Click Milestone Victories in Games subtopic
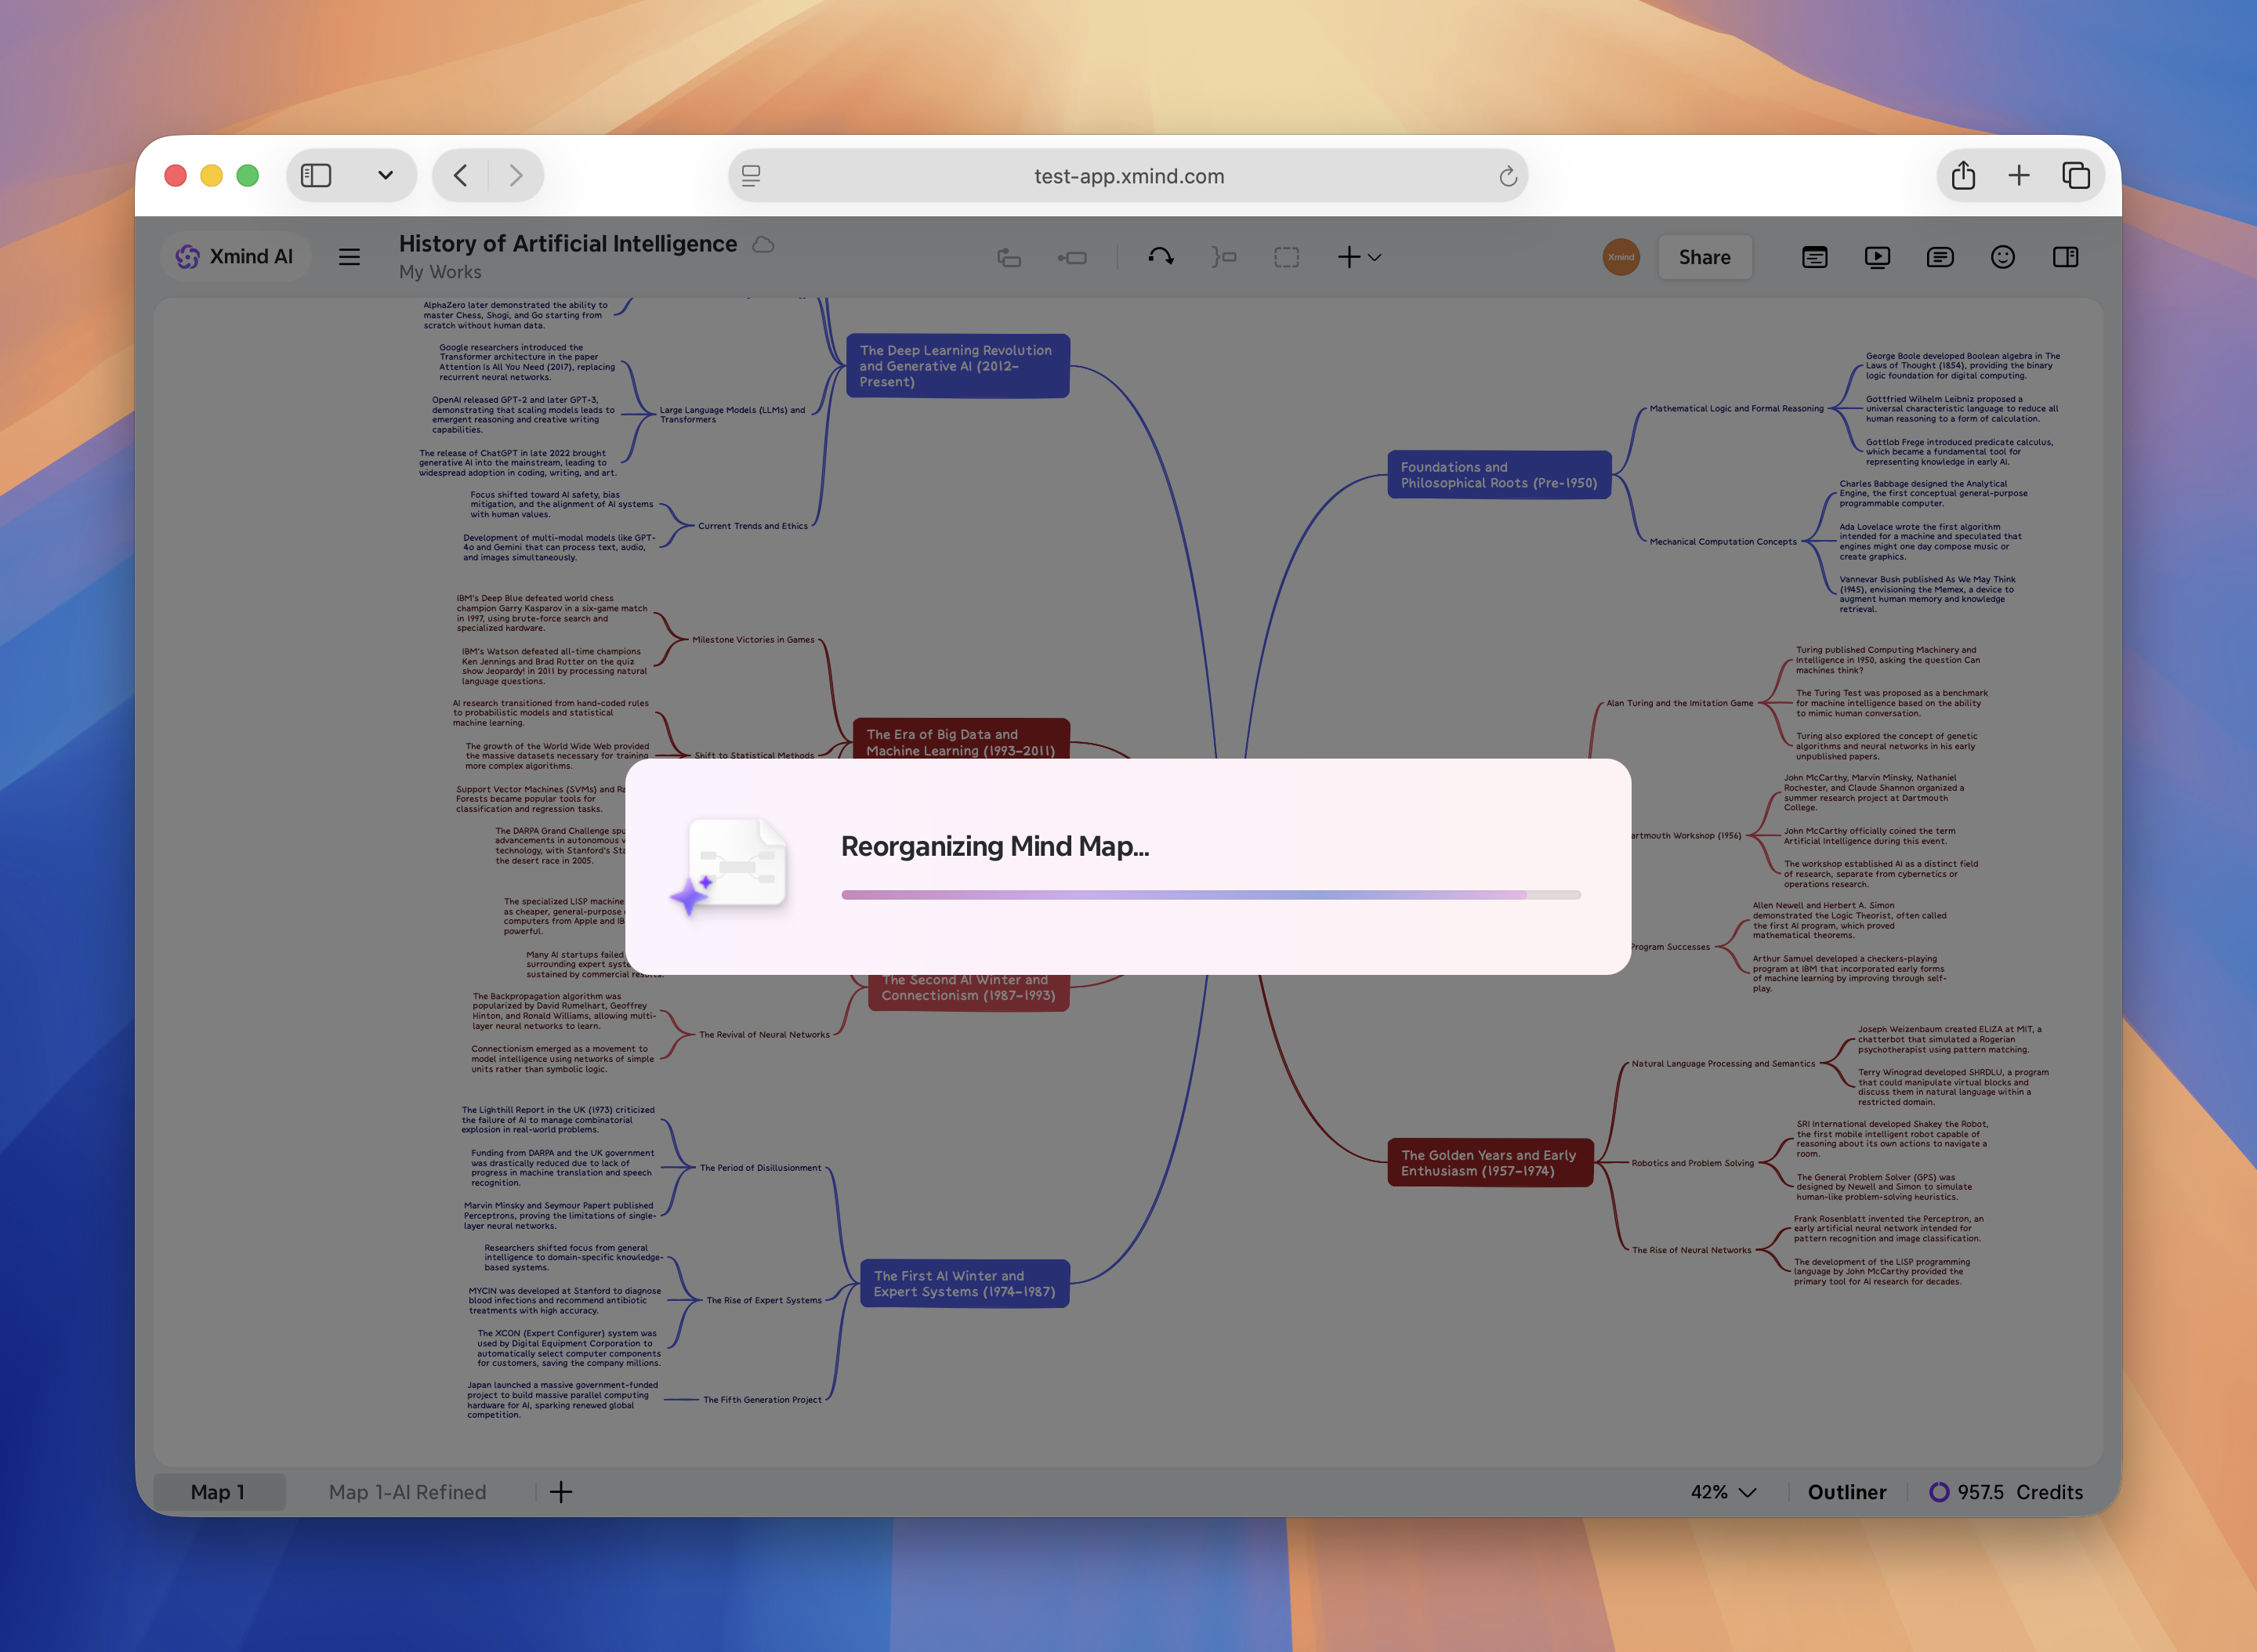Screen dimensions: 2257x1652 click(x=753, y=640)
